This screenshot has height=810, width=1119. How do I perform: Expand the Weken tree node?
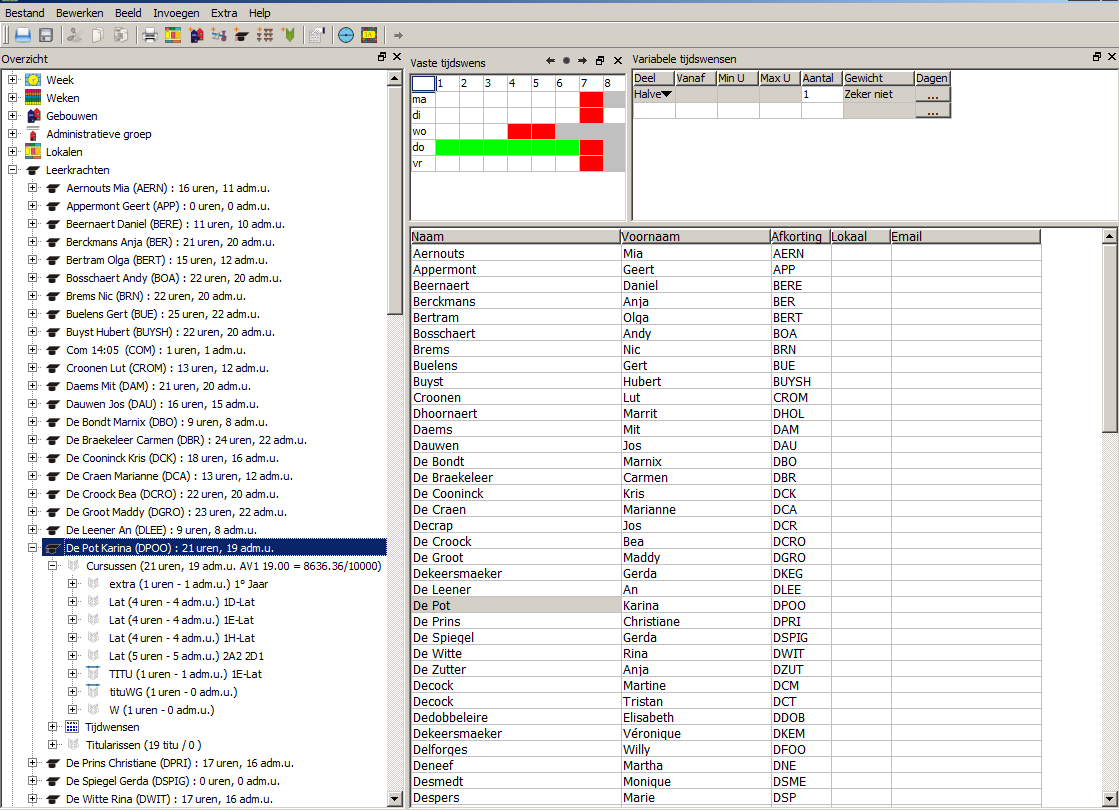point(13,97)
